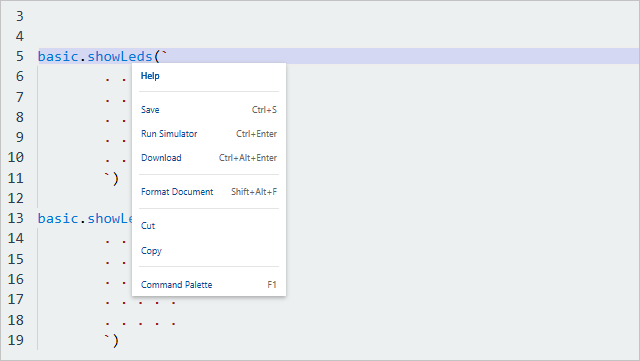Click the closing backtick parenthesis on line 11
Screen dimensions: 640x361
click(111, 178)
